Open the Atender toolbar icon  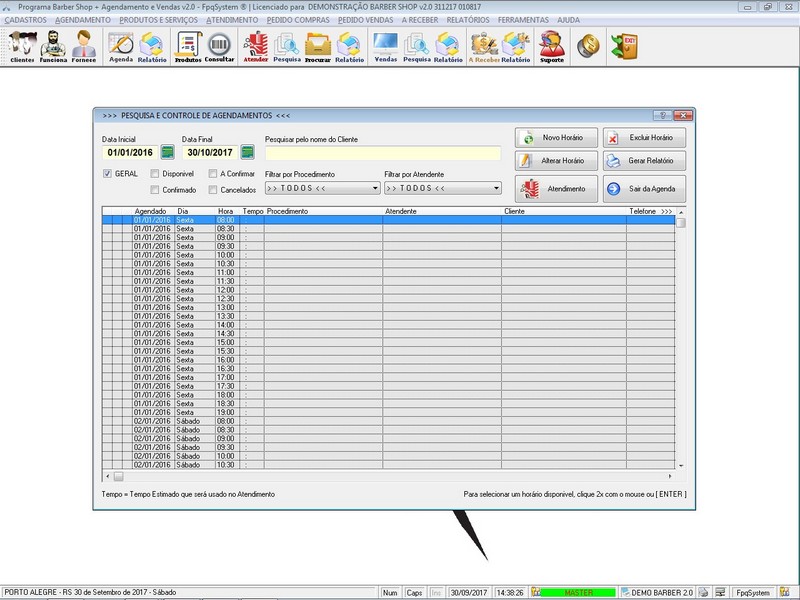256,46
